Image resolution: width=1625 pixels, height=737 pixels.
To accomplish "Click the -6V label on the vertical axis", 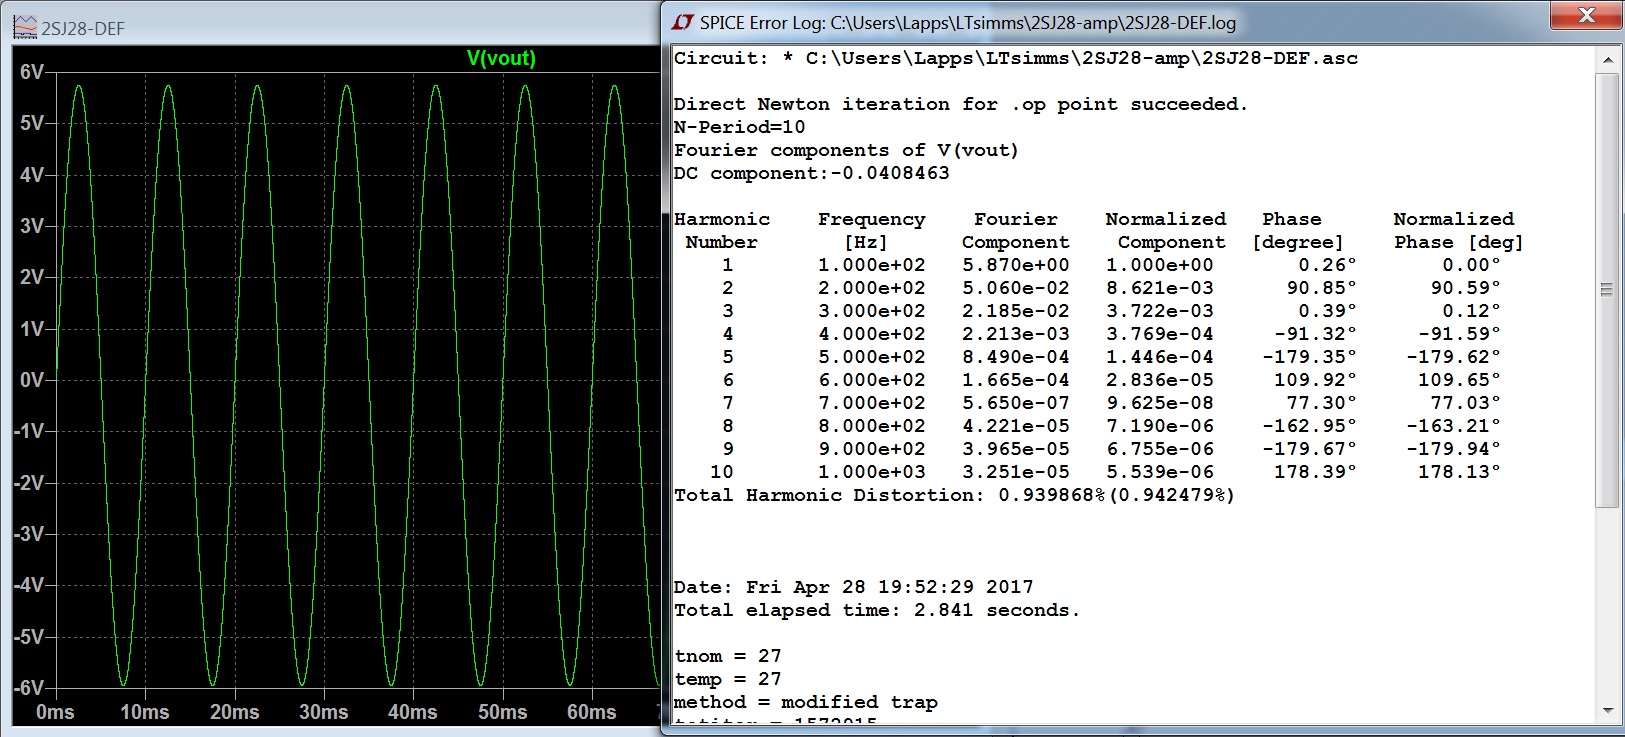I will point(29,688).
